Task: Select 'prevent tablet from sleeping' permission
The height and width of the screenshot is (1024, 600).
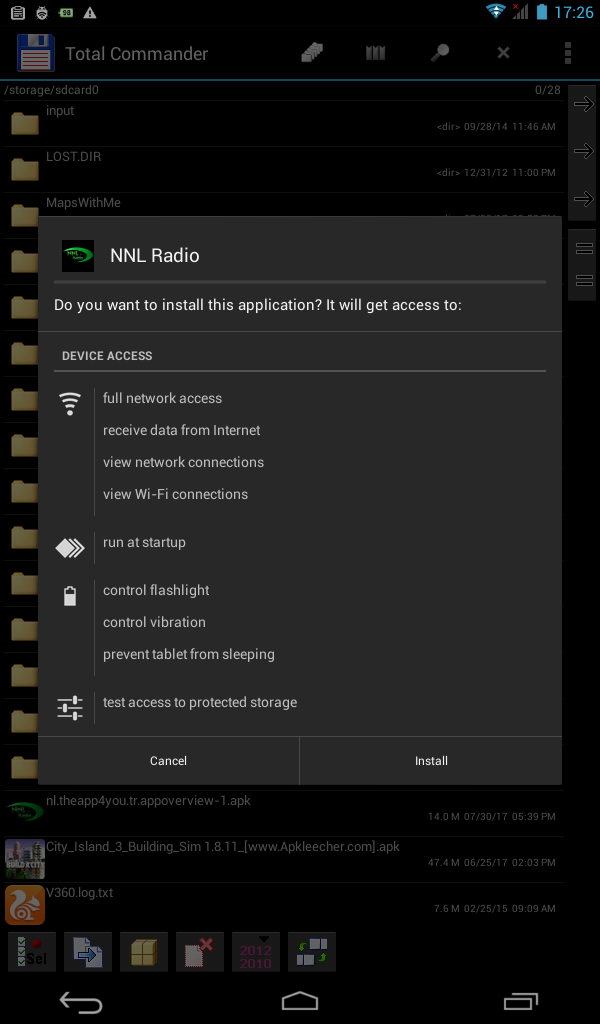Action: (x=189, y=654)
